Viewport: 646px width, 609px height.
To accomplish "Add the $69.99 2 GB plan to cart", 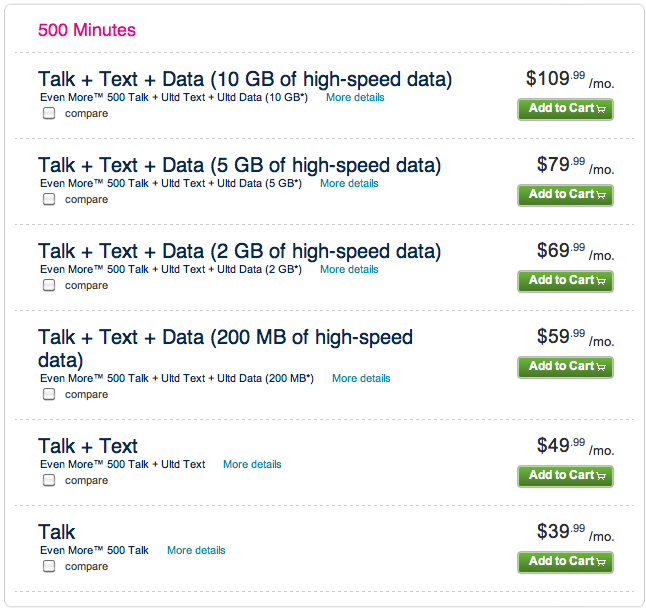I will click(565, 281).
